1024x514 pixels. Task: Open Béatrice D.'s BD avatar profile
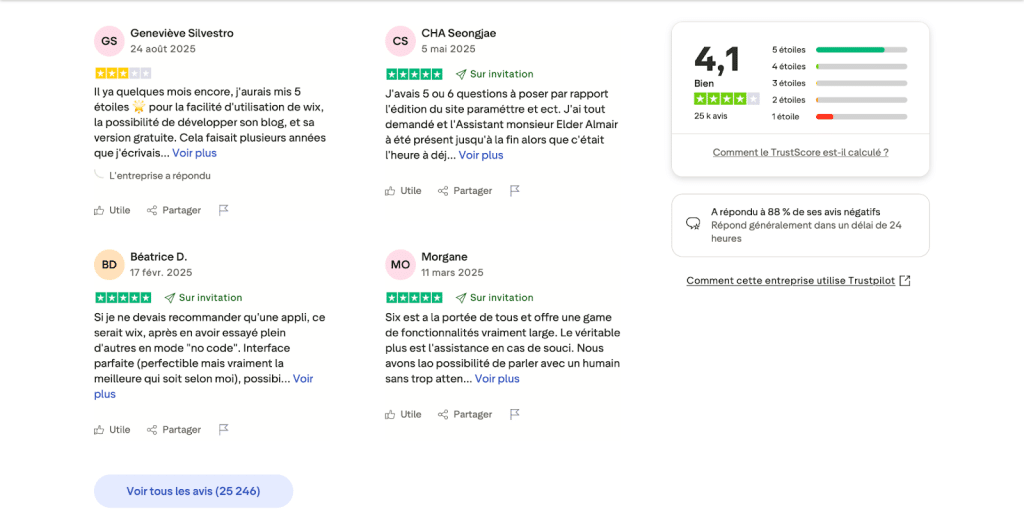coord(109,265)
